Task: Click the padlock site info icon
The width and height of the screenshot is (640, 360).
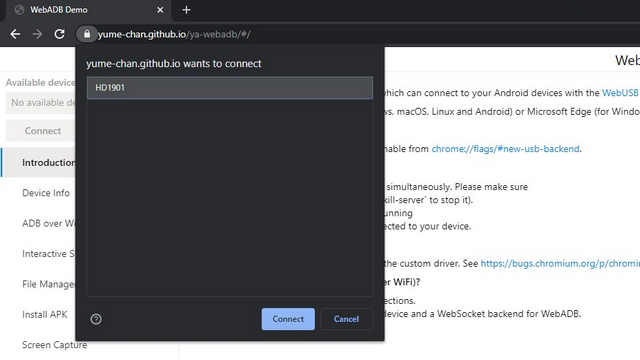Action: pos(87,34)
